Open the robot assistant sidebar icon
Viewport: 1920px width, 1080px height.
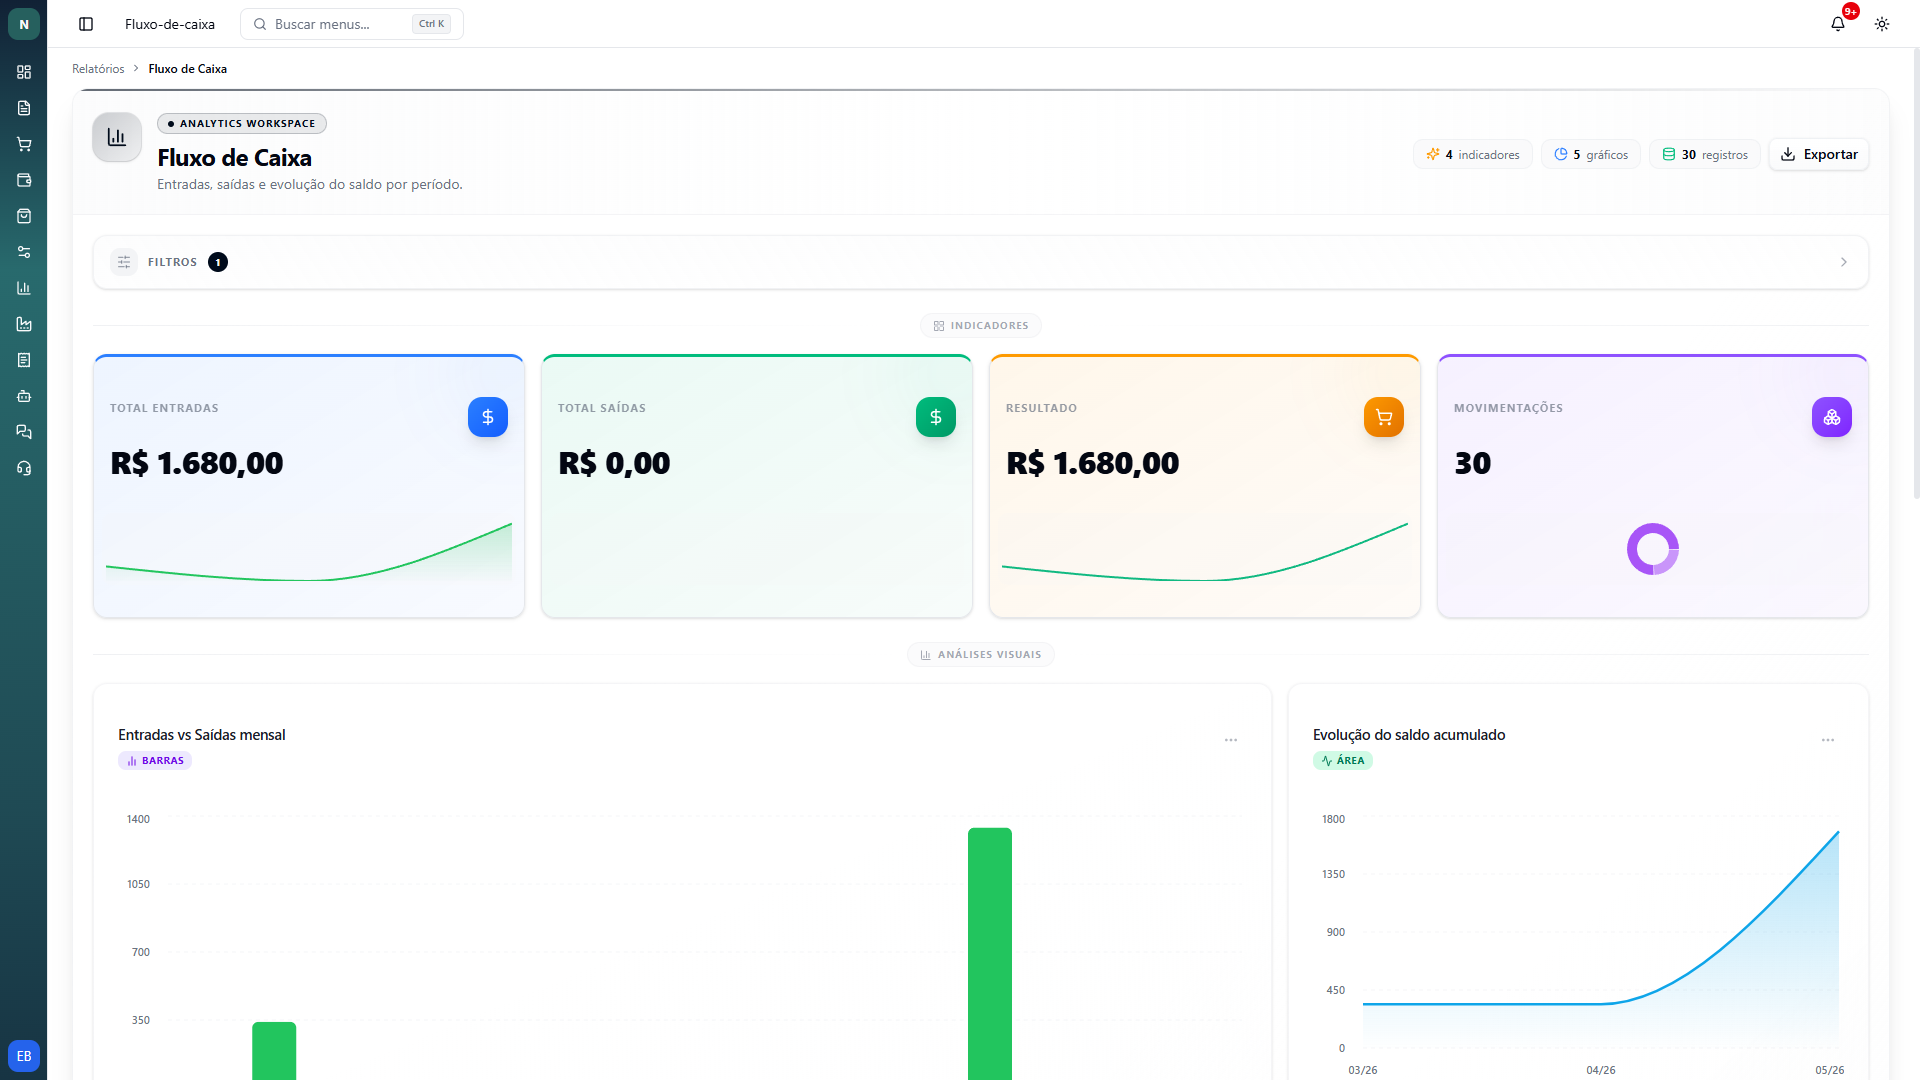pos(24,396)
